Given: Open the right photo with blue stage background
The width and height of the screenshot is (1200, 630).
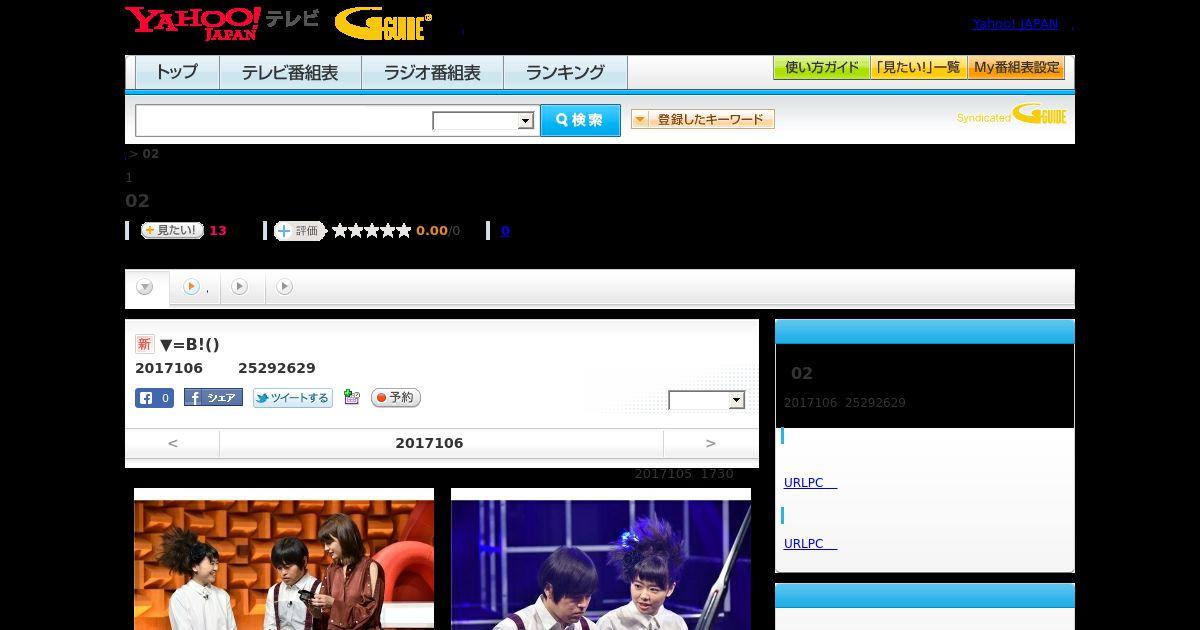Looking at the screenshot, I should click(601, 559).
